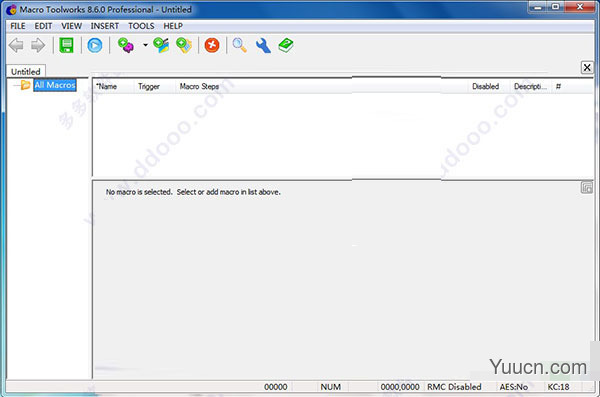
Task: Click the macro detail panel layout icon
Action: point(587,188)
